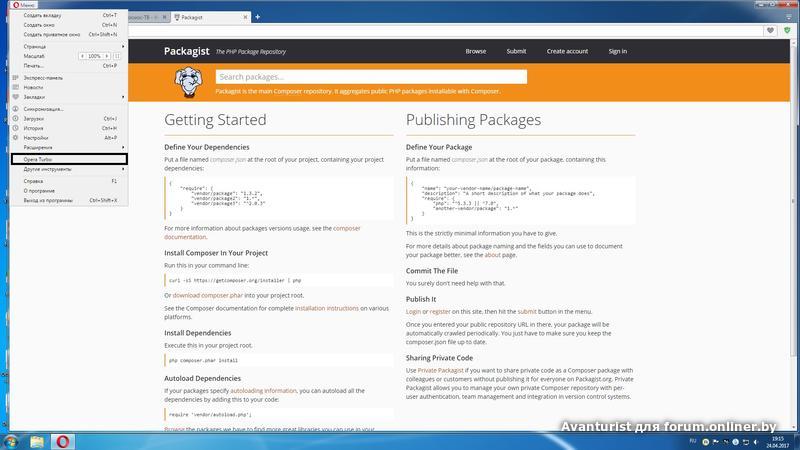This screenshot has height=450, width=800.
Task: Click the green shield ad-block icon
Action: point(787,31)
